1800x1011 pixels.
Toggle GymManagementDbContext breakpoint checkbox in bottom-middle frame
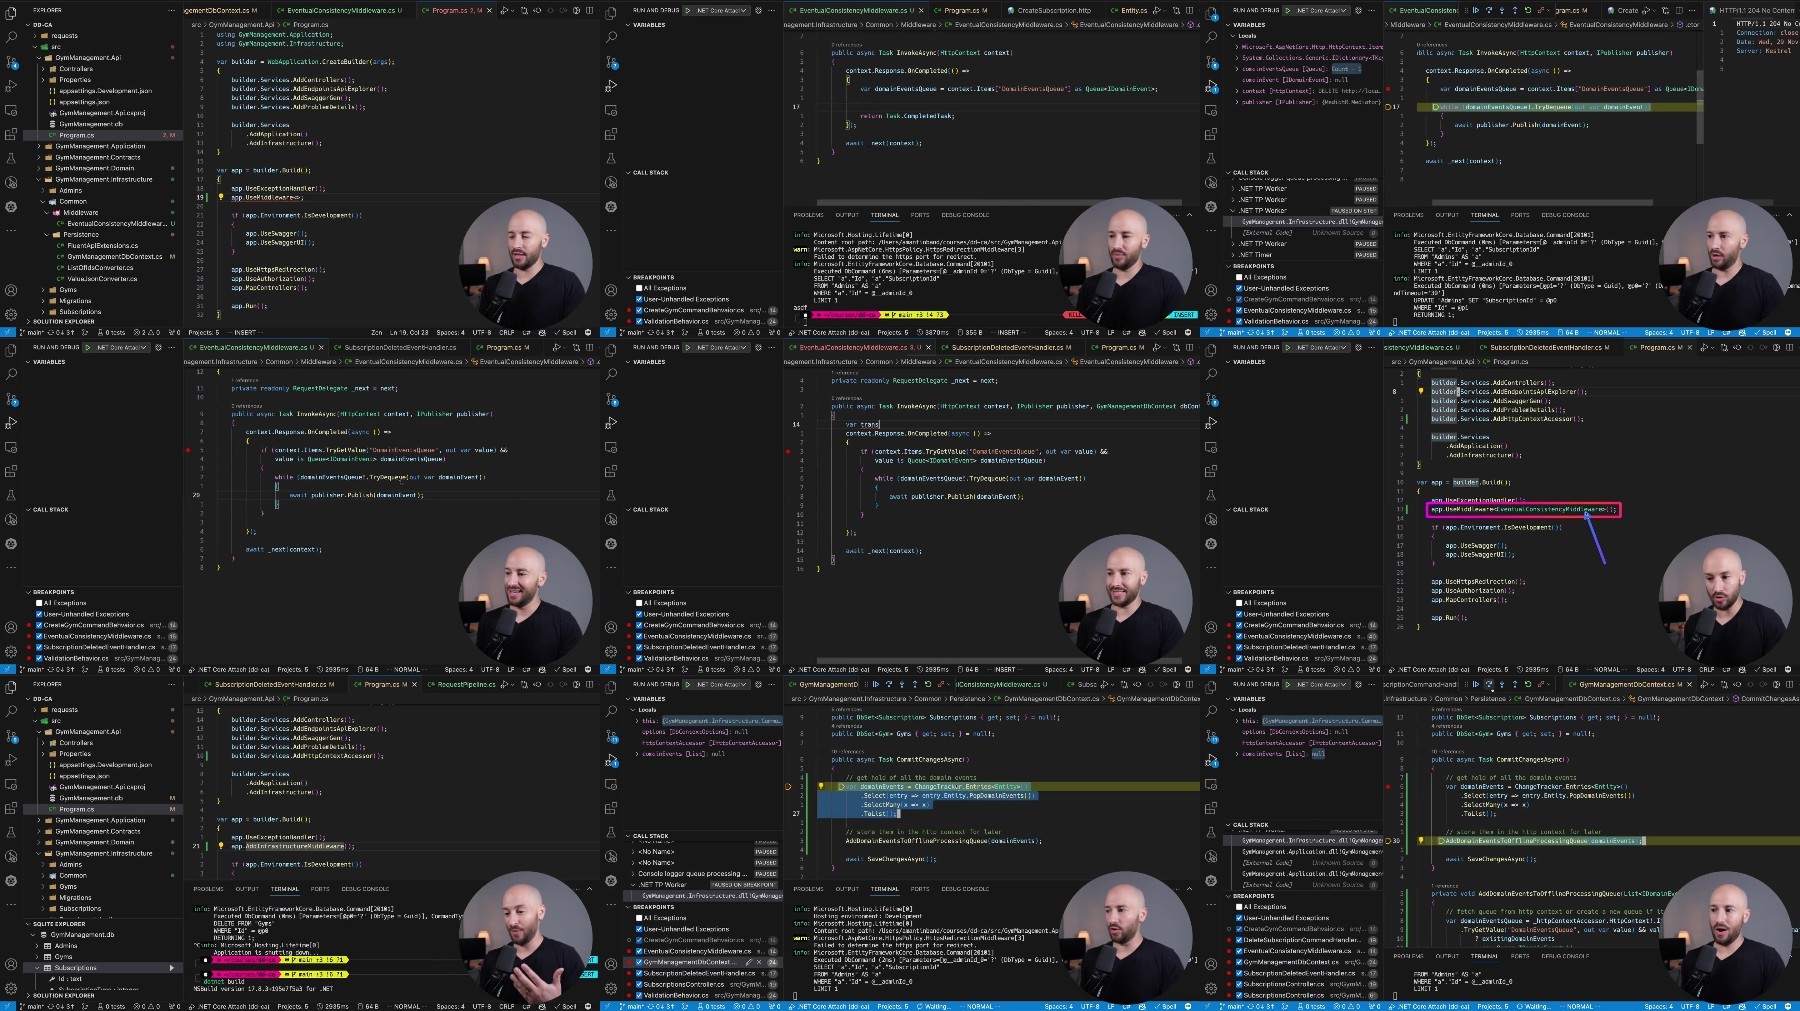[x=639, y=962]
